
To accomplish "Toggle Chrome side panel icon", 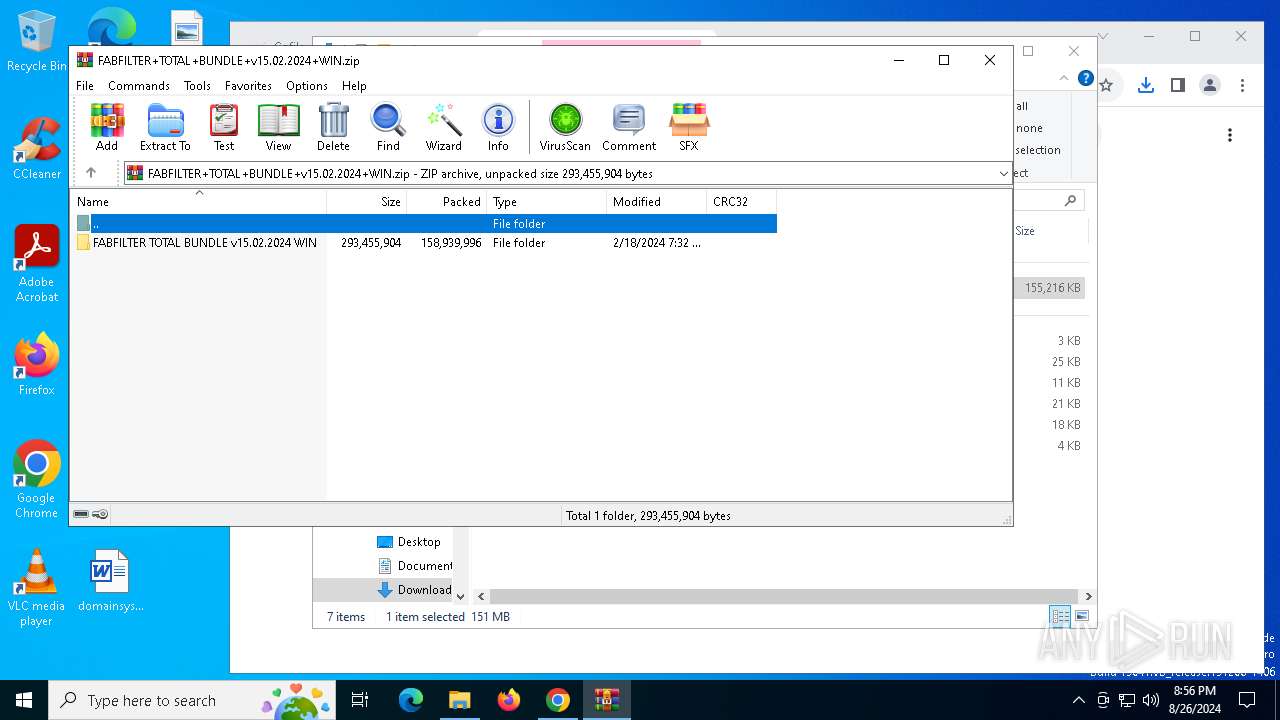I will (x=1178, y=86).
